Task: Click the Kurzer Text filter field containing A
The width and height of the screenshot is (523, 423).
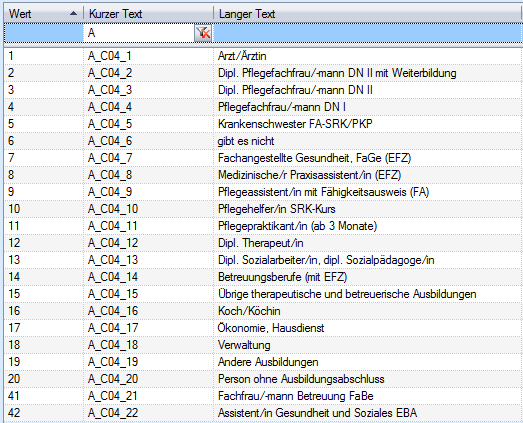Action: pyautogui.click(x=139, y=33)
